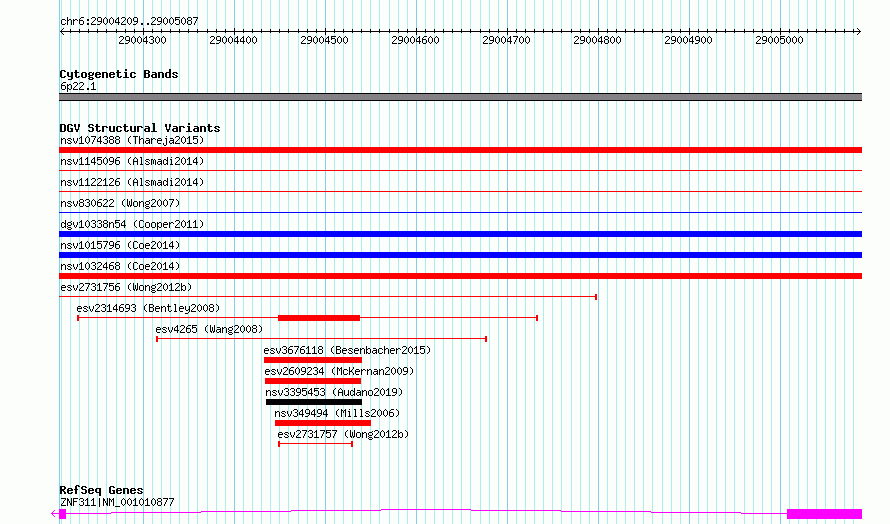890x524 pixels.
Task: Click the magenta ZNF311 exon block at right
Action: (824, 514)
